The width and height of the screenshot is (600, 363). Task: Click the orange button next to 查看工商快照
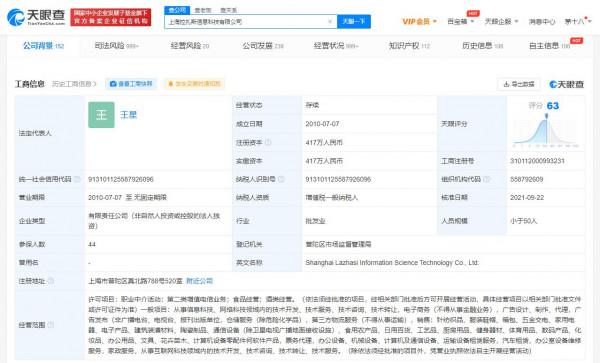(194, 84)
